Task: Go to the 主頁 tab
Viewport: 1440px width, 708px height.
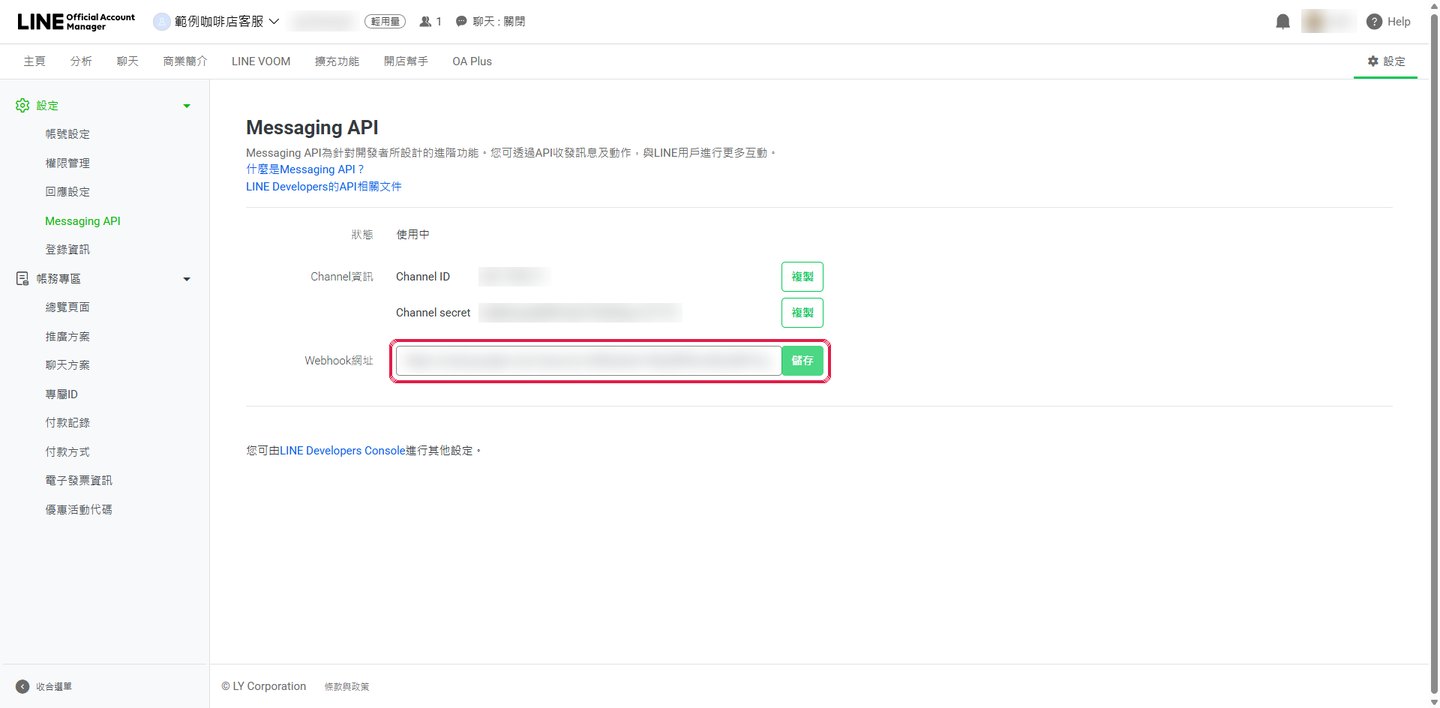Action: pos(34,61)
